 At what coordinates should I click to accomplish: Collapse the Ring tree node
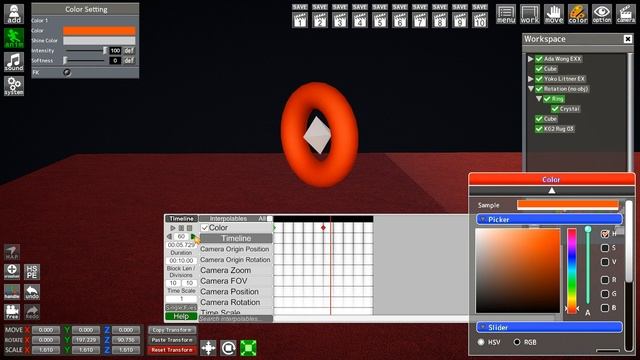tap(539, 99)
